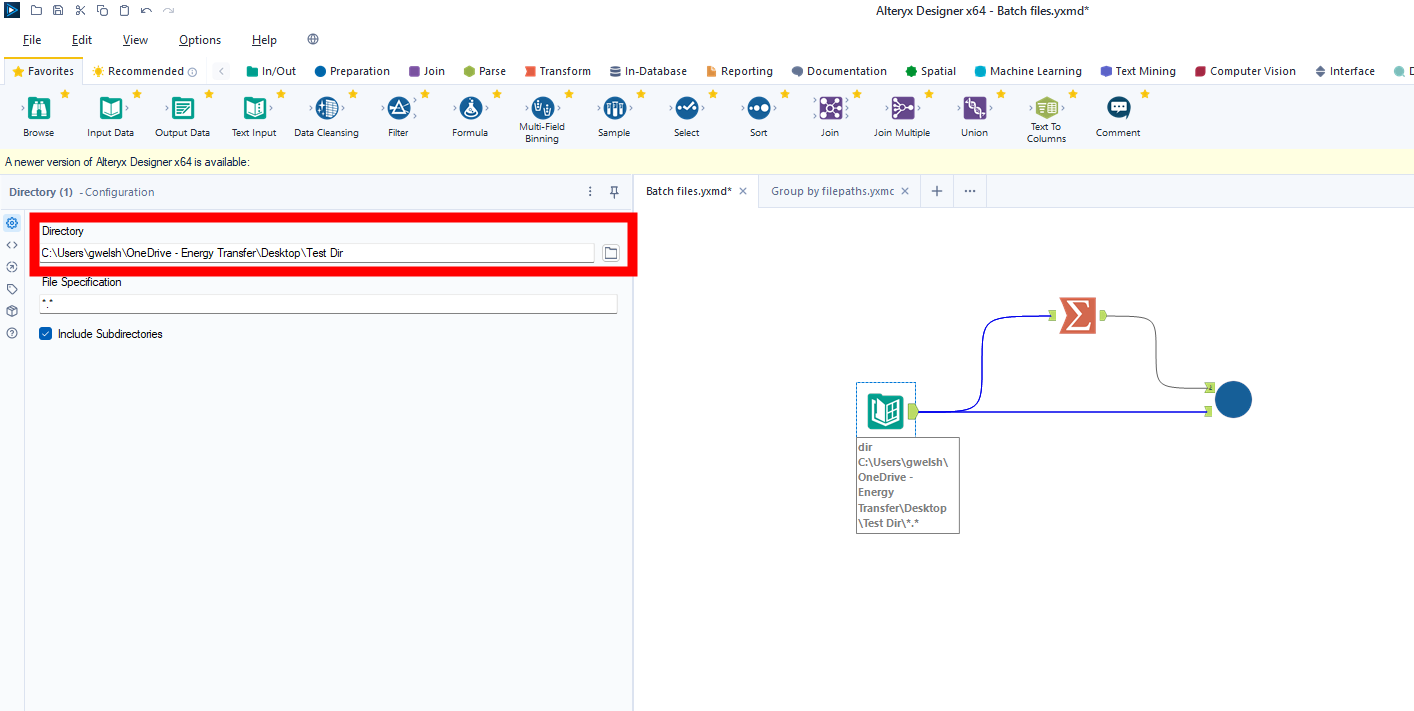Screen dimensions: 1414x711
Task: Click the configuration gear in the left sidebar
Action: 11,222
